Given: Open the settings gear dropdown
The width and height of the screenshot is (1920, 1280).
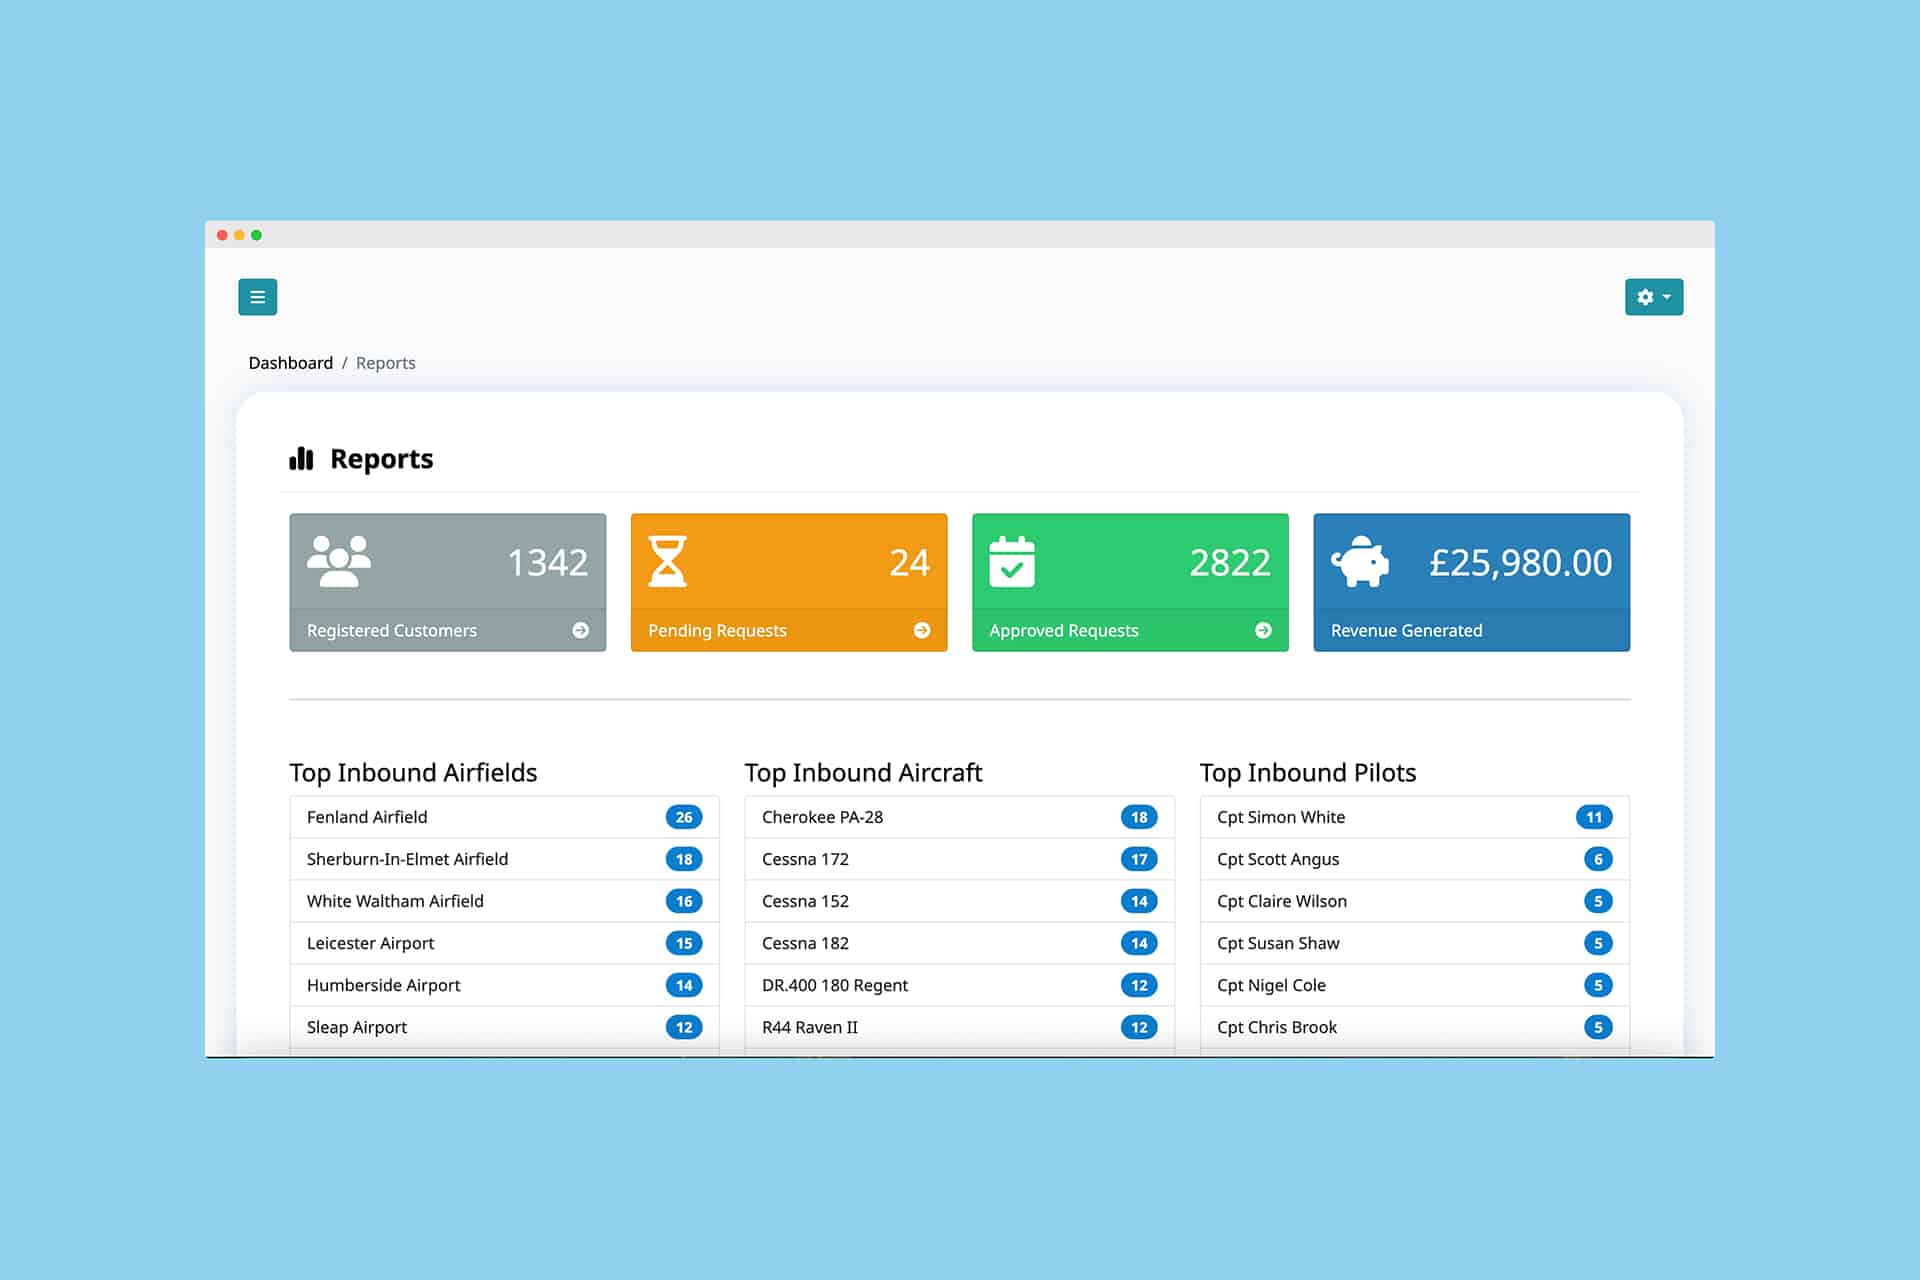Looking at the screenshot, I should pyautogui.click(x=1654, y=297).
